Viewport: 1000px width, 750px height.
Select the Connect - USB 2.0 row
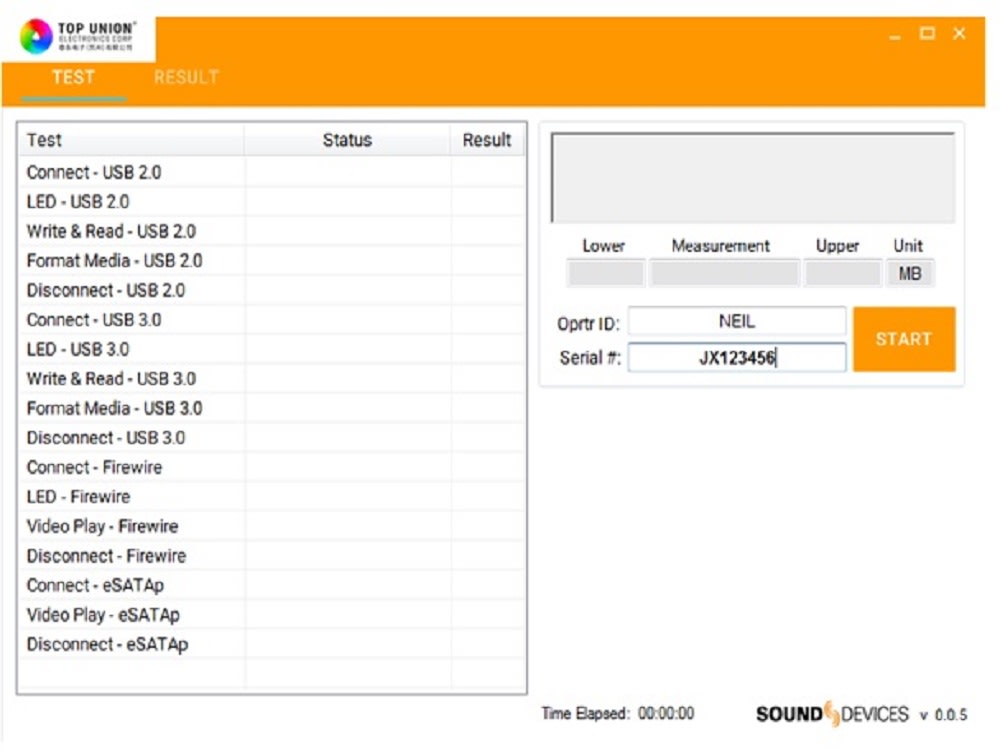(272, 172)
